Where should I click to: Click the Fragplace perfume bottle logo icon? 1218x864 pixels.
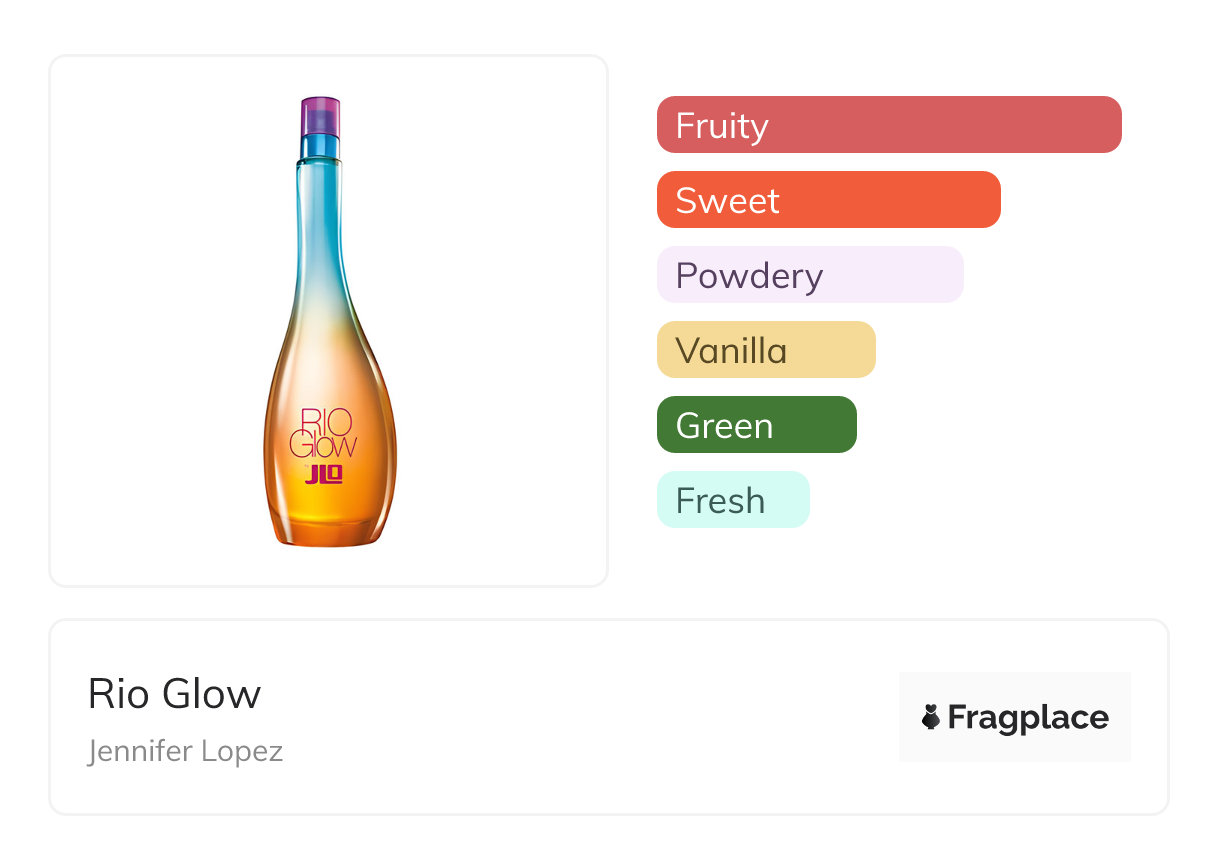coord(931,717)
